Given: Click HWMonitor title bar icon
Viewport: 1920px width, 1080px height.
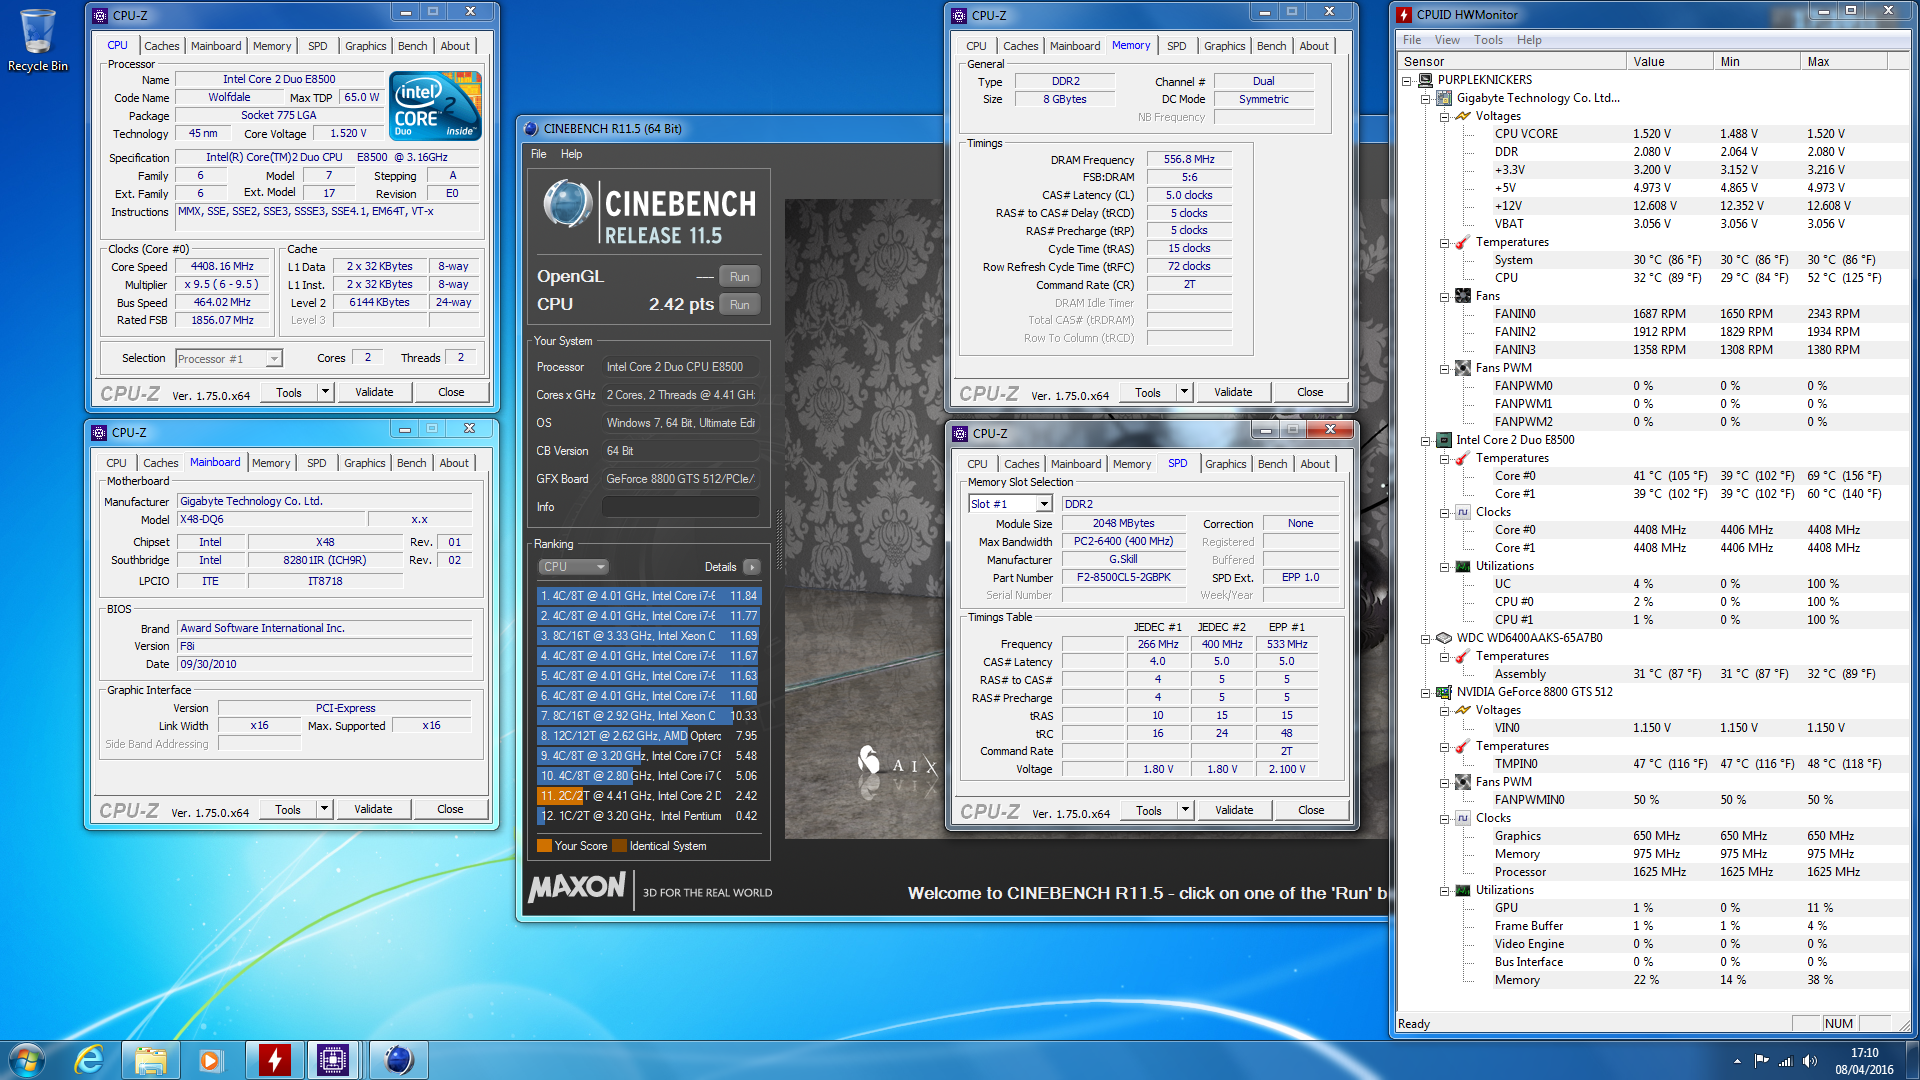Looking at the screenshot, I should (x=1404, y=14).
